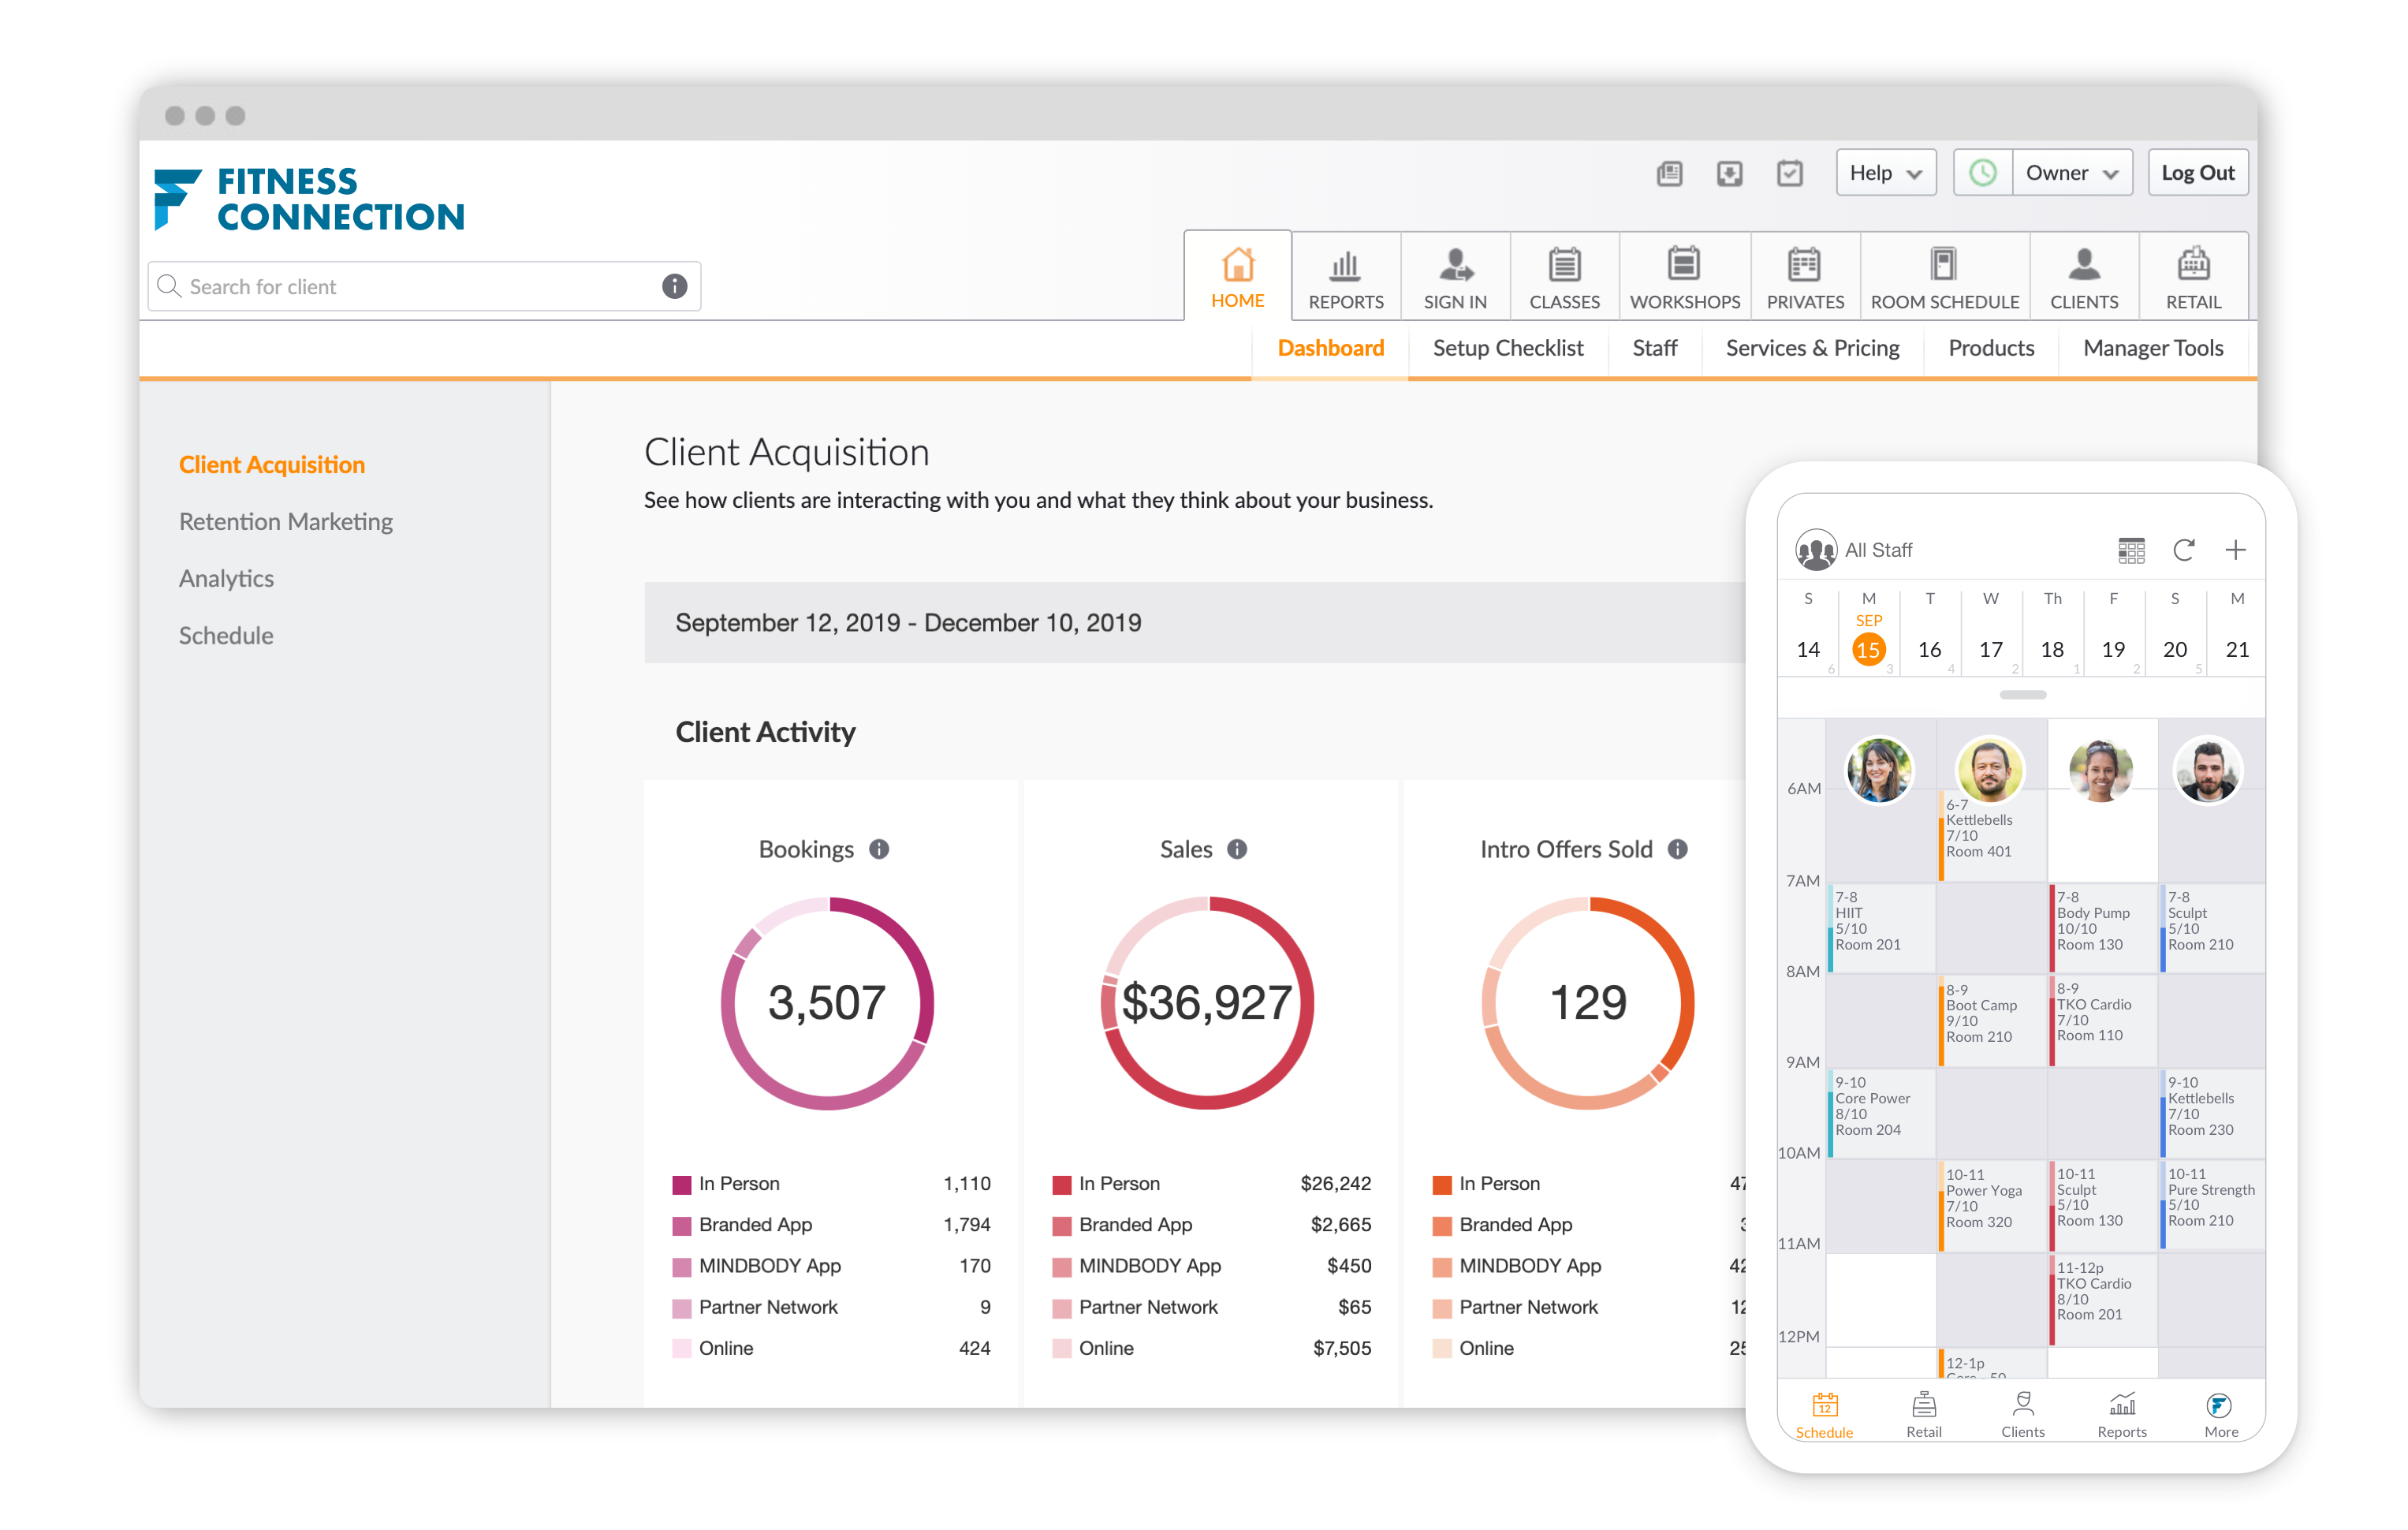Click the refresh icon in mobile schedule

point(2183,550)
